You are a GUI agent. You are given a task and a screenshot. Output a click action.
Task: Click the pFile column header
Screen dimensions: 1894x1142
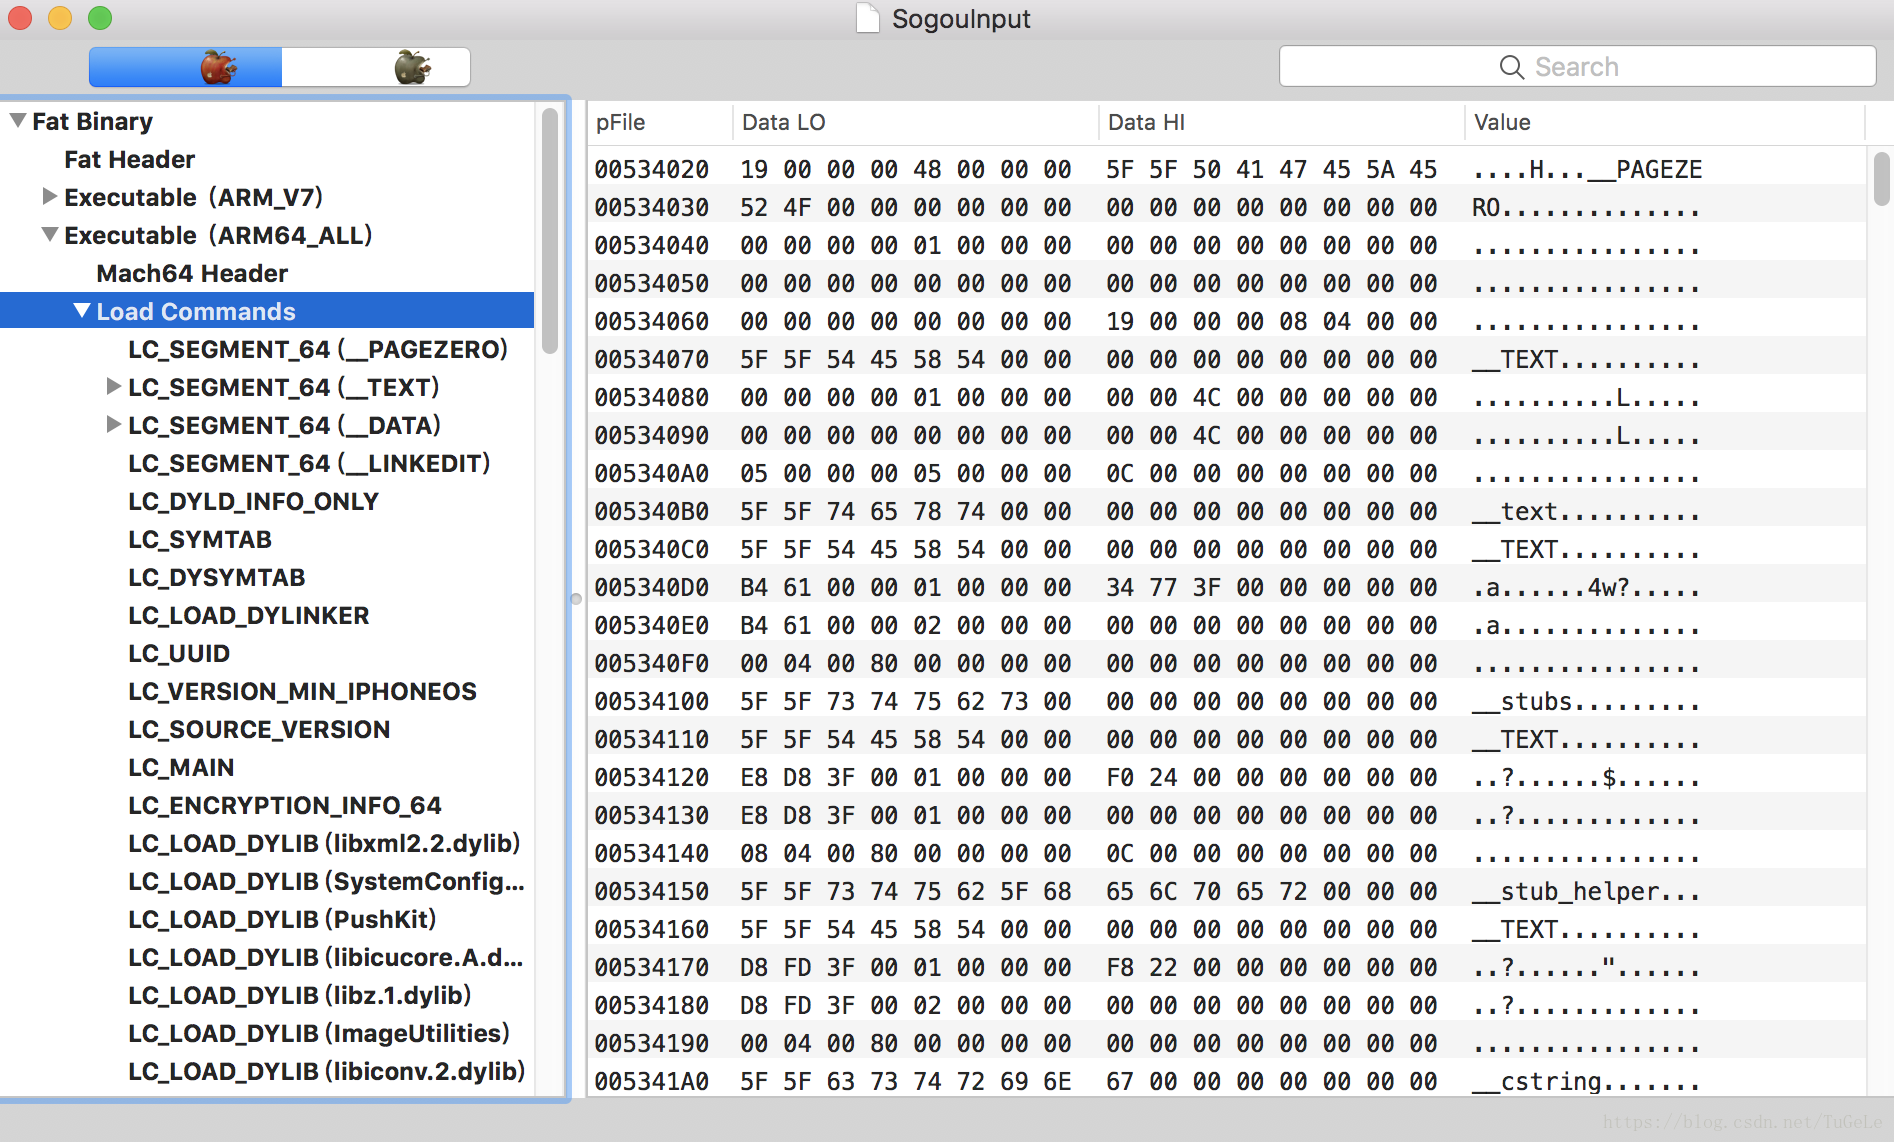pyautogui.click(x=659, y=122)
